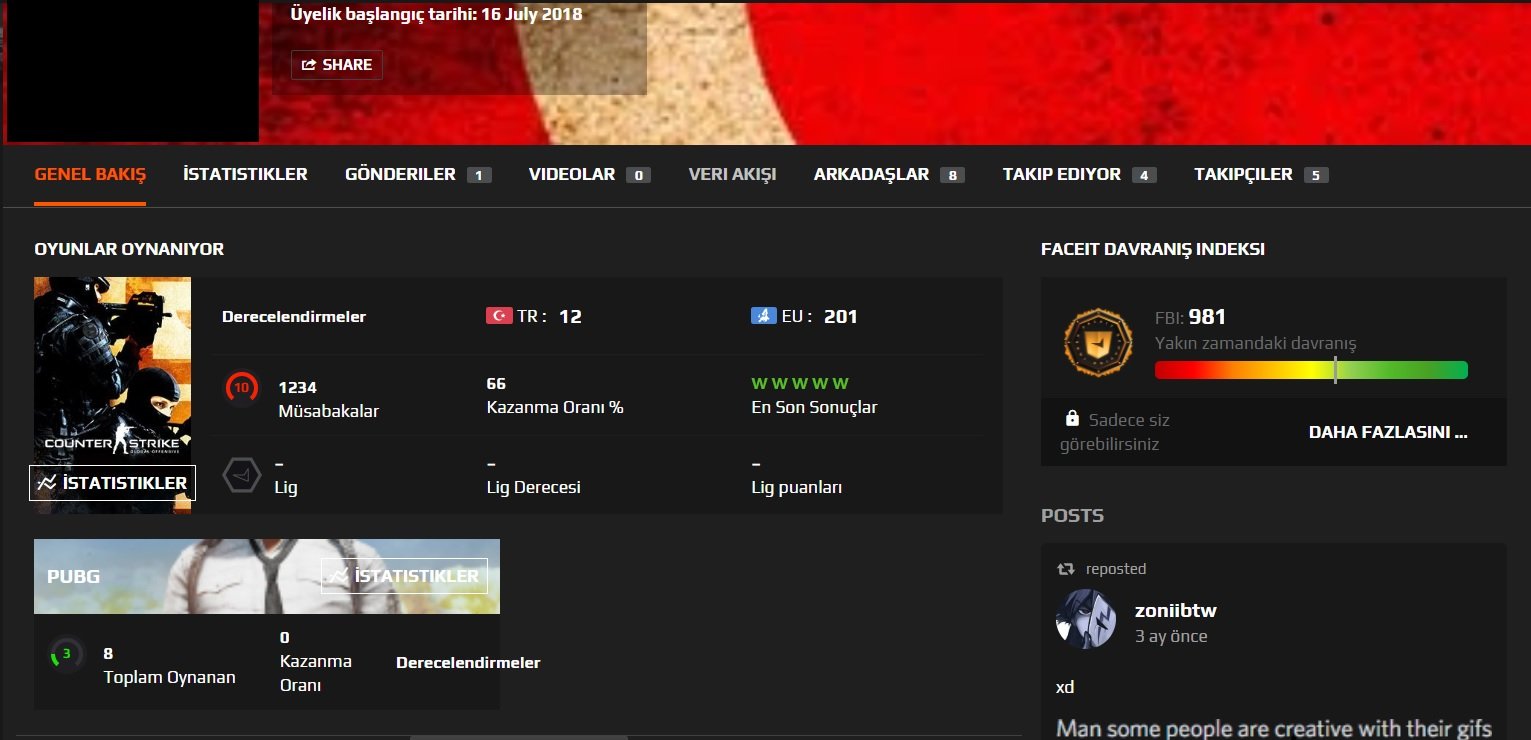Click the ARKADAŞLAR count badge 8

(952, 175)
